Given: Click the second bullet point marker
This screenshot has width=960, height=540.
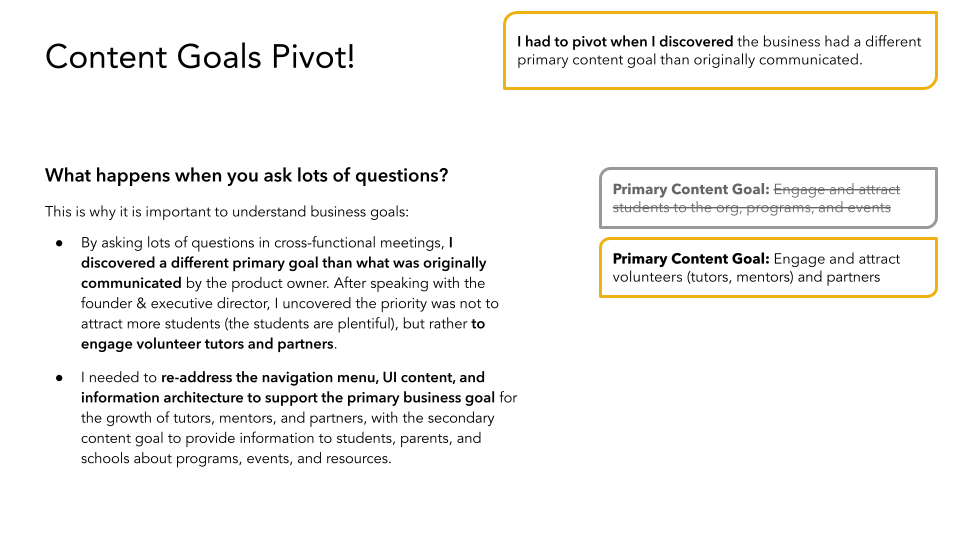Looking at the screenshot, I should [59, 378].
